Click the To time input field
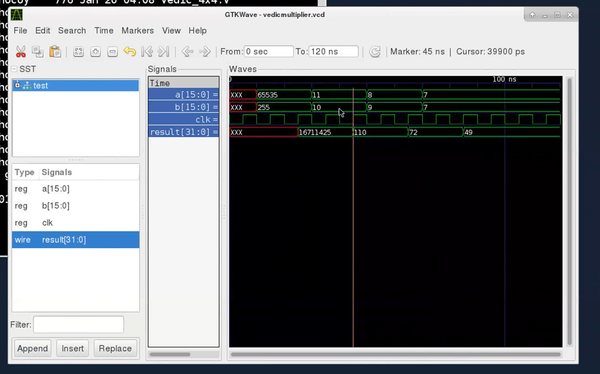Image resolution: width=600 pixels, height=374 pixels. tap(333, 52)
